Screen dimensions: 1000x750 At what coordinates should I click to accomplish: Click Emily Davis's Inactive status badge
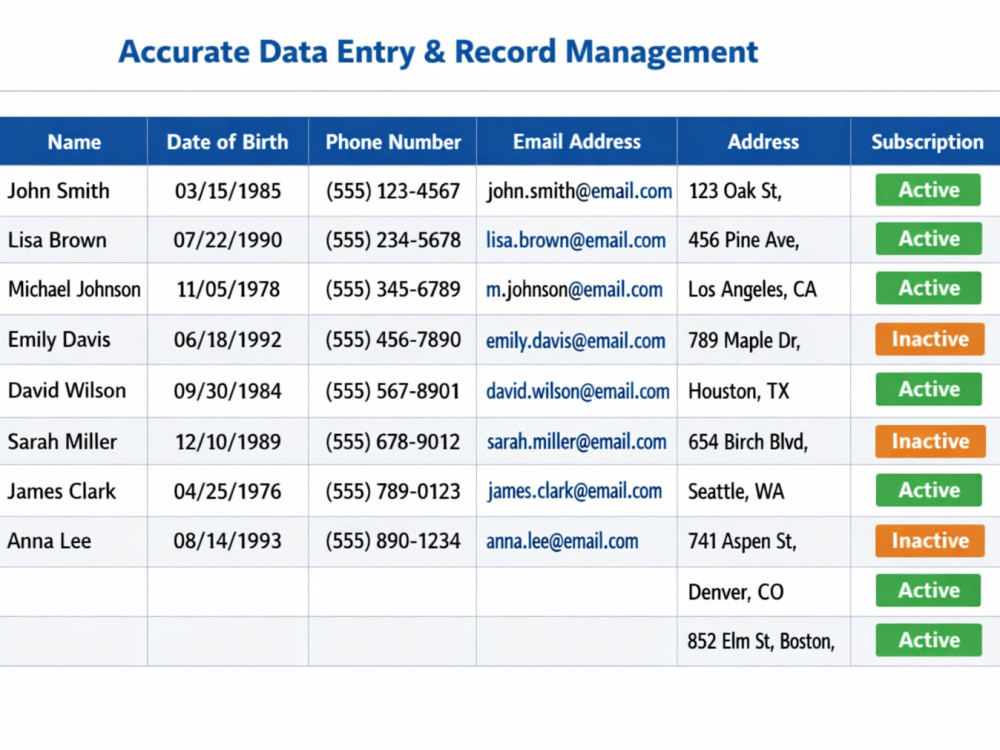(930, 339)
